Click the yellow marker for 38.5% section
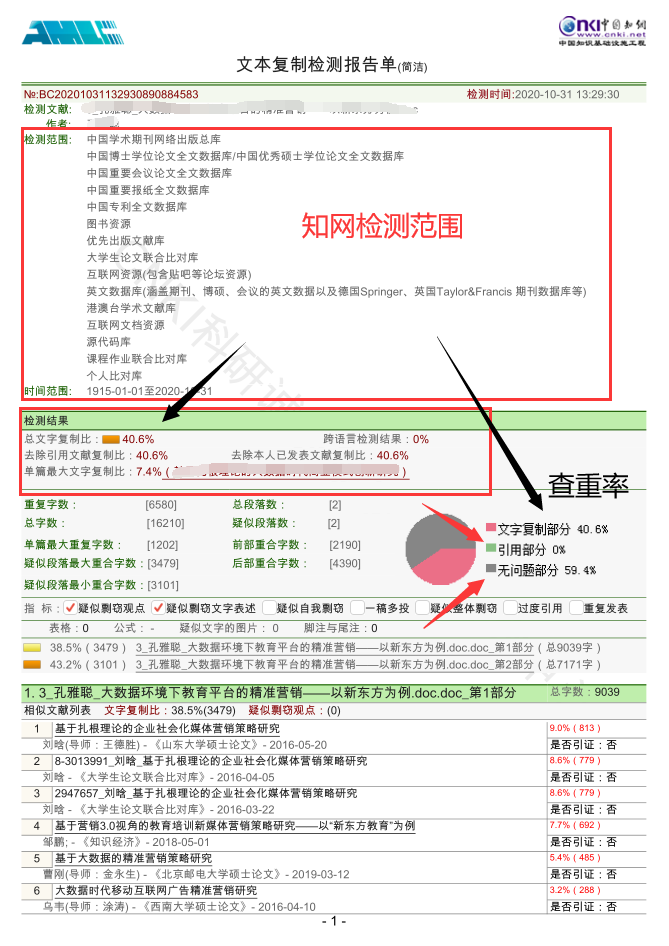This screenshot has width=669, height=946. point(33,648)
